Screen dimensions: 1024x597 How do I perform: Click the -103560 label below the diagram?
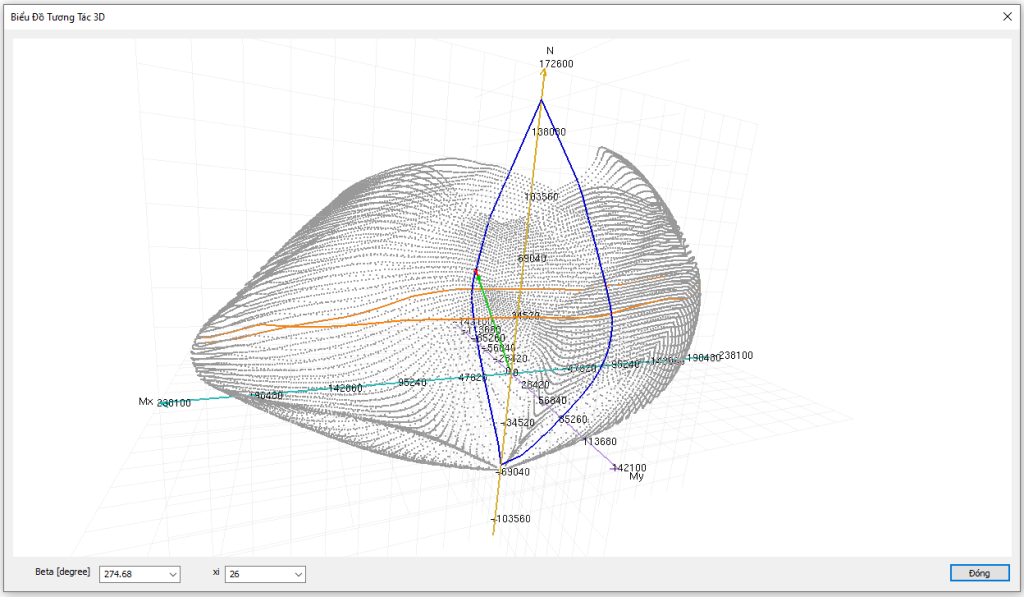[x=510, y=519]
